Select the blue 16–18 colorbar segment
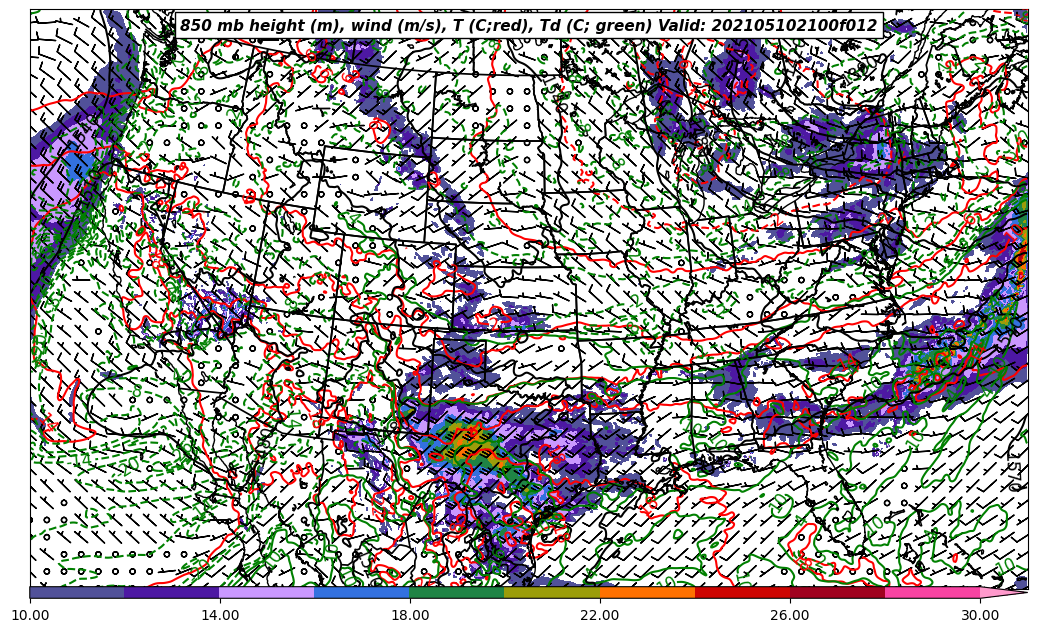The width and height of the screenshot is (1037, 632). pyautogui.click(x=362, y=592)
